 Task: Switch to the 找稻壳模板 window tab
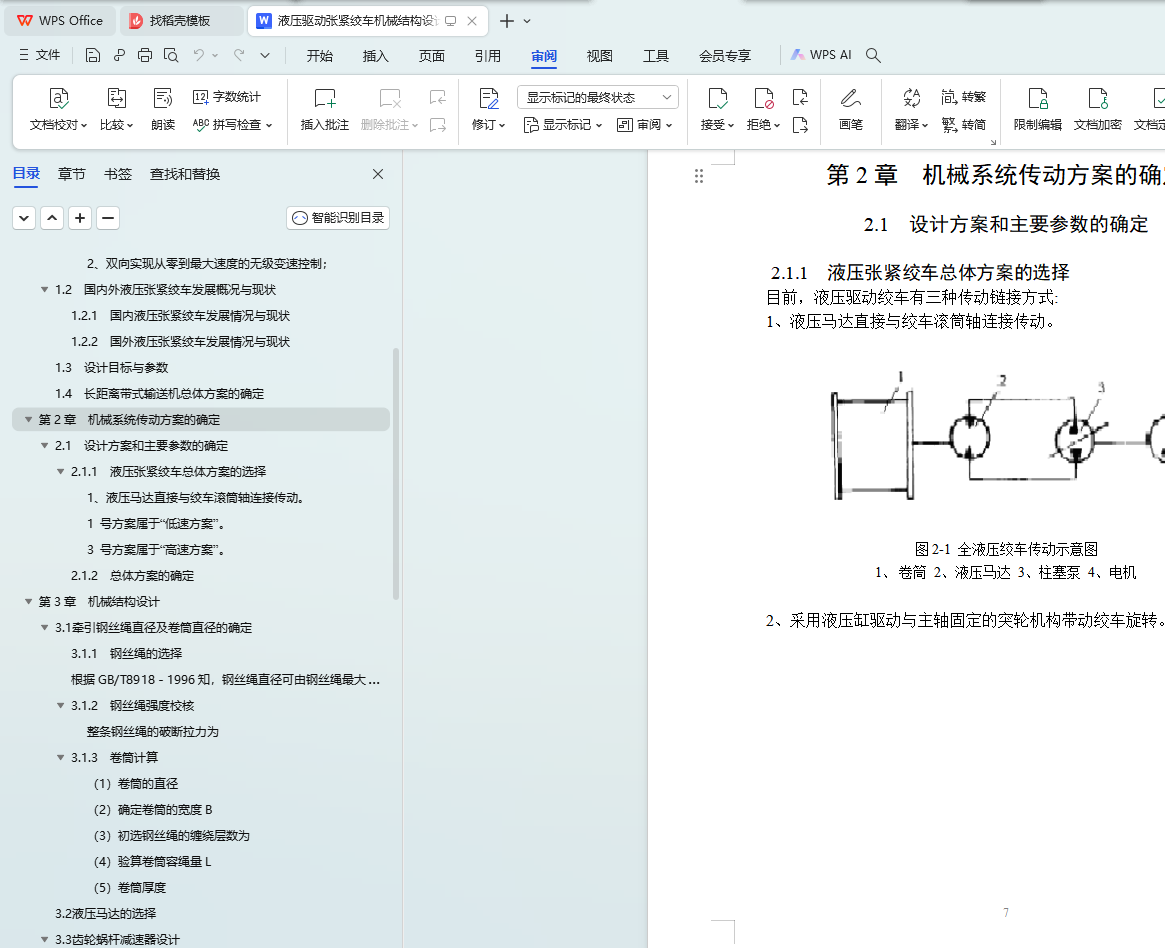(x=181, y=21)
